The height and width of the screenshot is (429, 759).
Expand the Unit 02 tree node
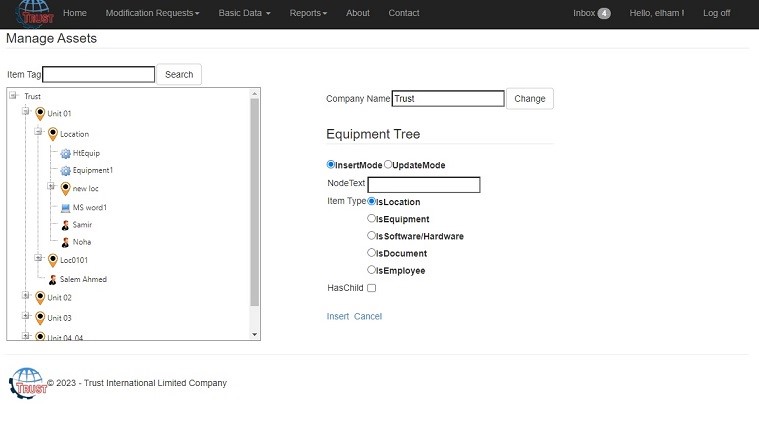[x=26, y=297]
